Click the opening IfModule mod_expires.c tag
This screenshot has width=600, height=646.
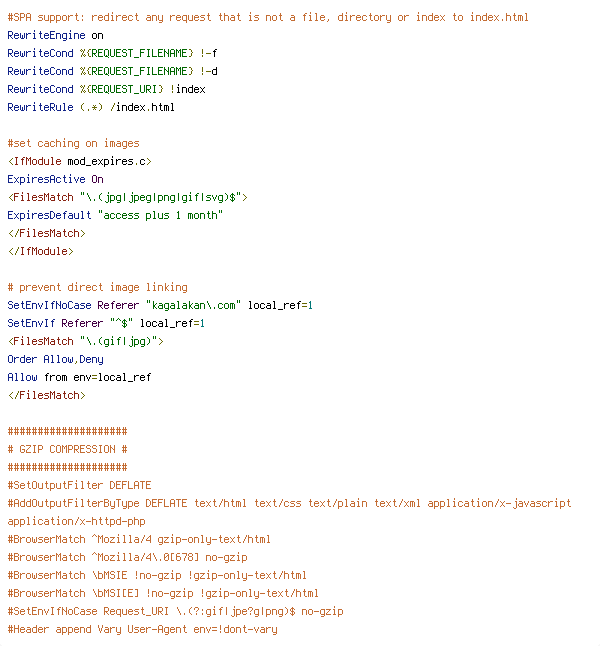pyautogui.click(x=80, y=162)
